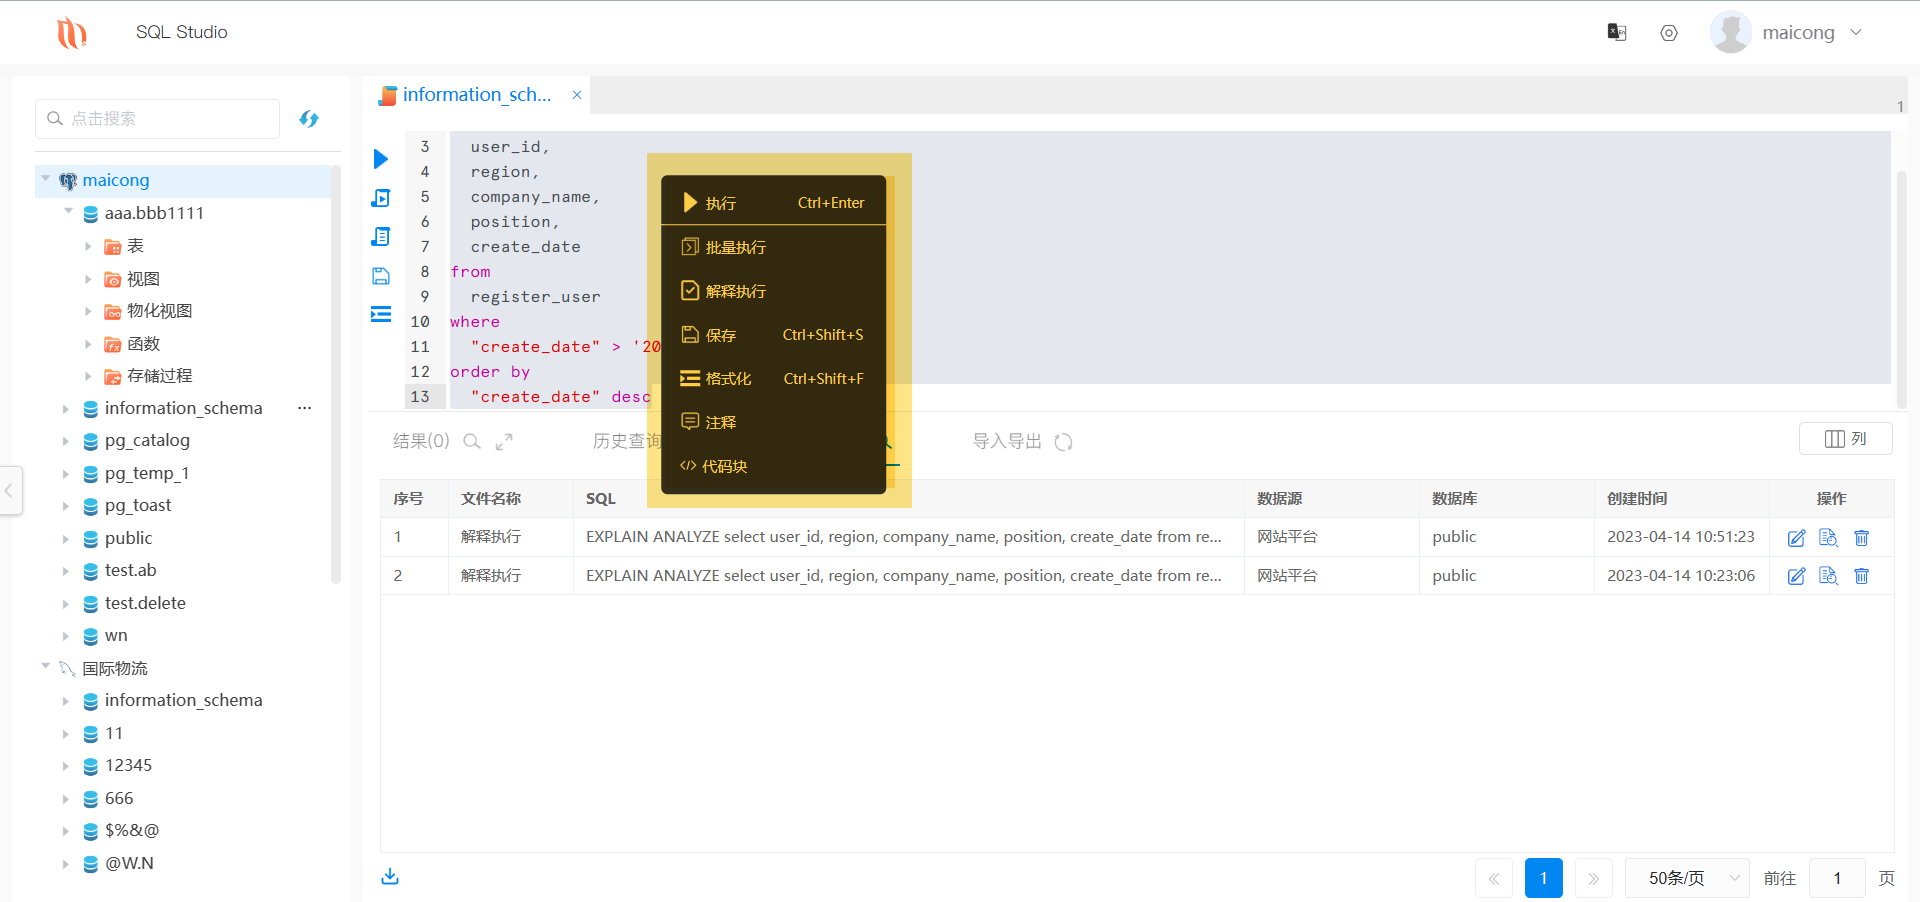Expand the 视图 folder
Image resolution: width=1920 pixels, height=902 pixels.
point(88,279)
